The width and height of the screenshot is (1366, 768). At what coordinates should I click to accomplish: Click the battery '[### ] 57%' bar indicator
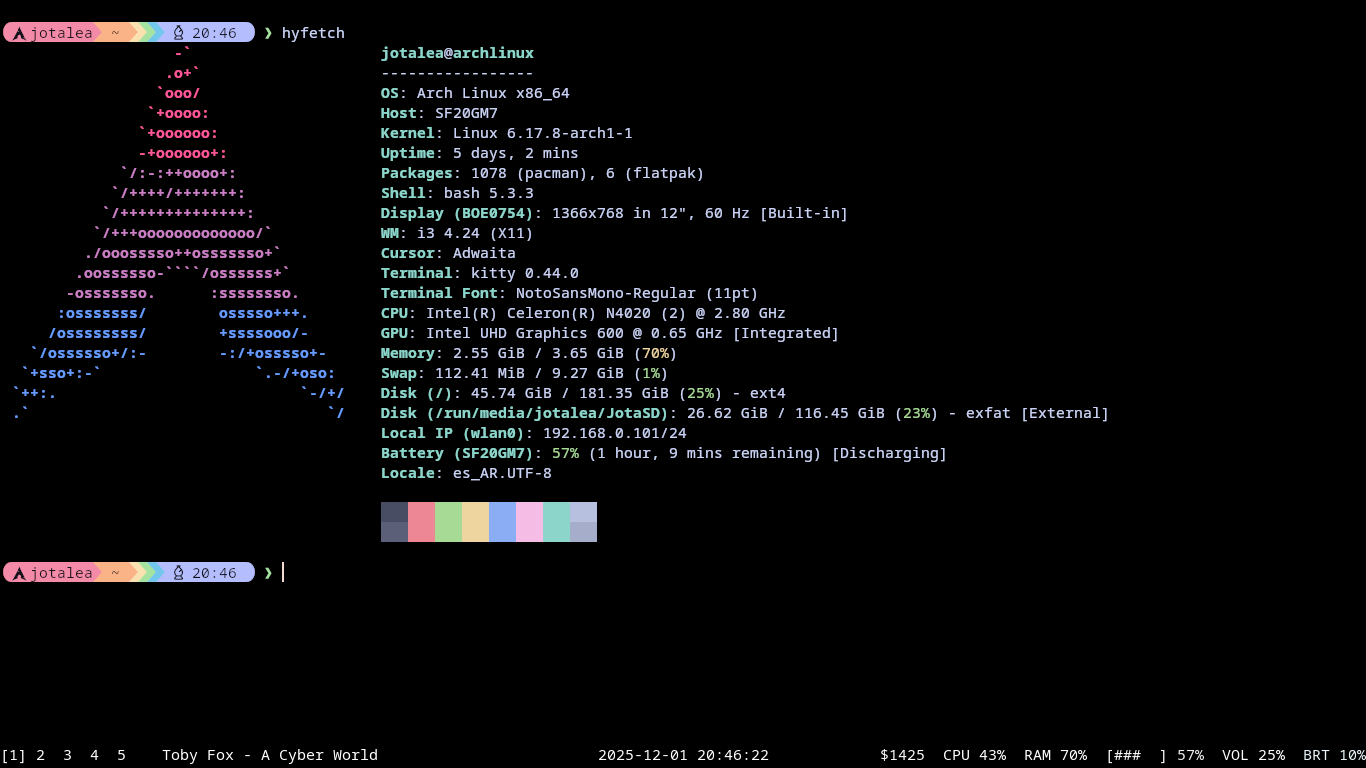click(1154, 755)
